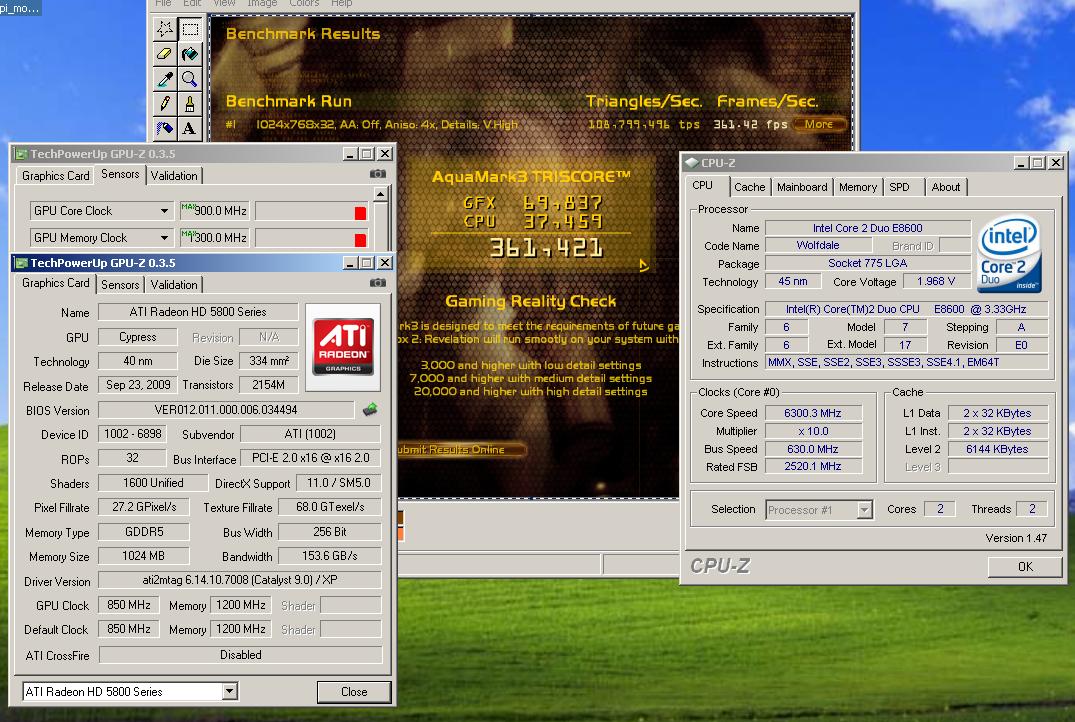Switch to the Sensors tab in the front GPU-Z window
The width and height of the screenshot is (1075, 722).
point(120,285)
